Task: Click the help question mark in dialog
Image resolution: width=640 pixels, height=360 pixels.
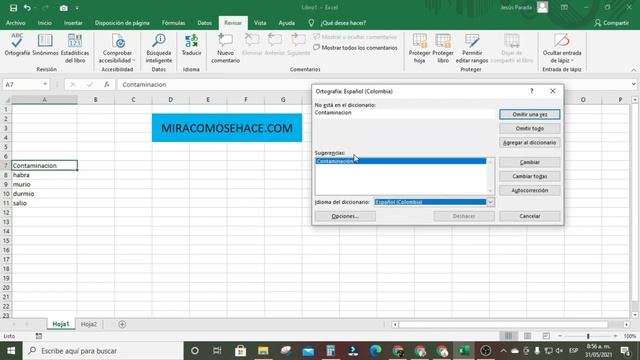Action: point(531,91)
